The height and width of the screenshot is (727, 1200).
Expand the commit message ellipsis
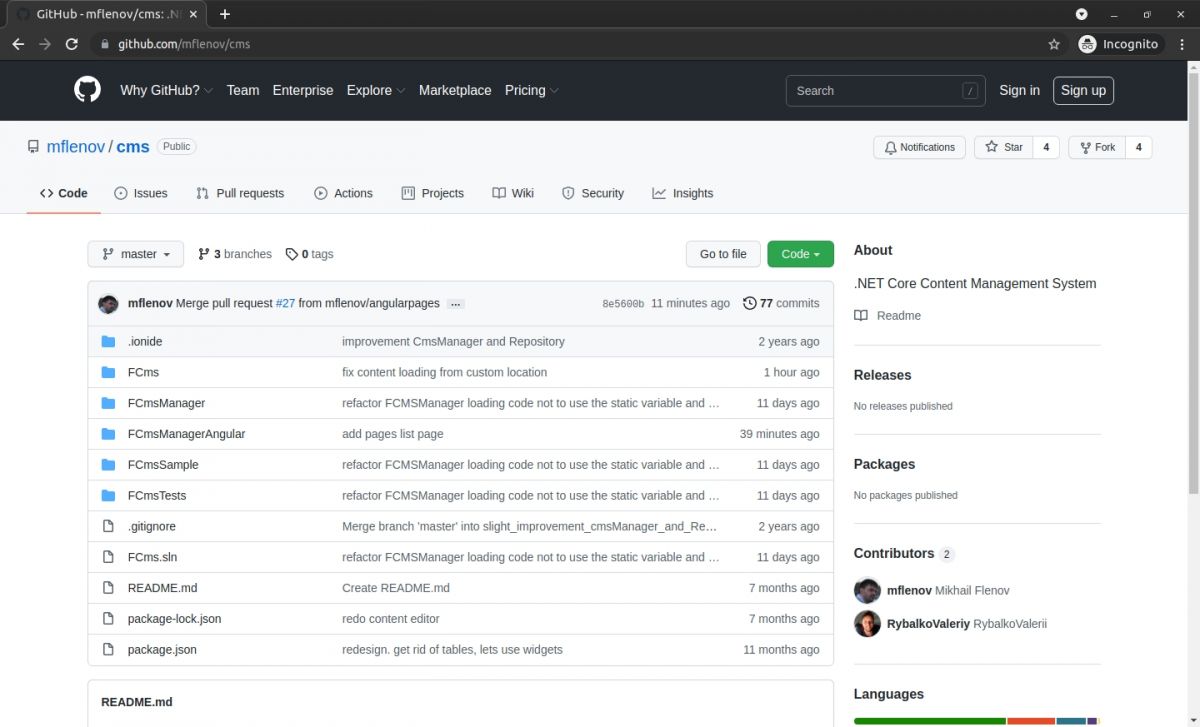tap(456, 304)
